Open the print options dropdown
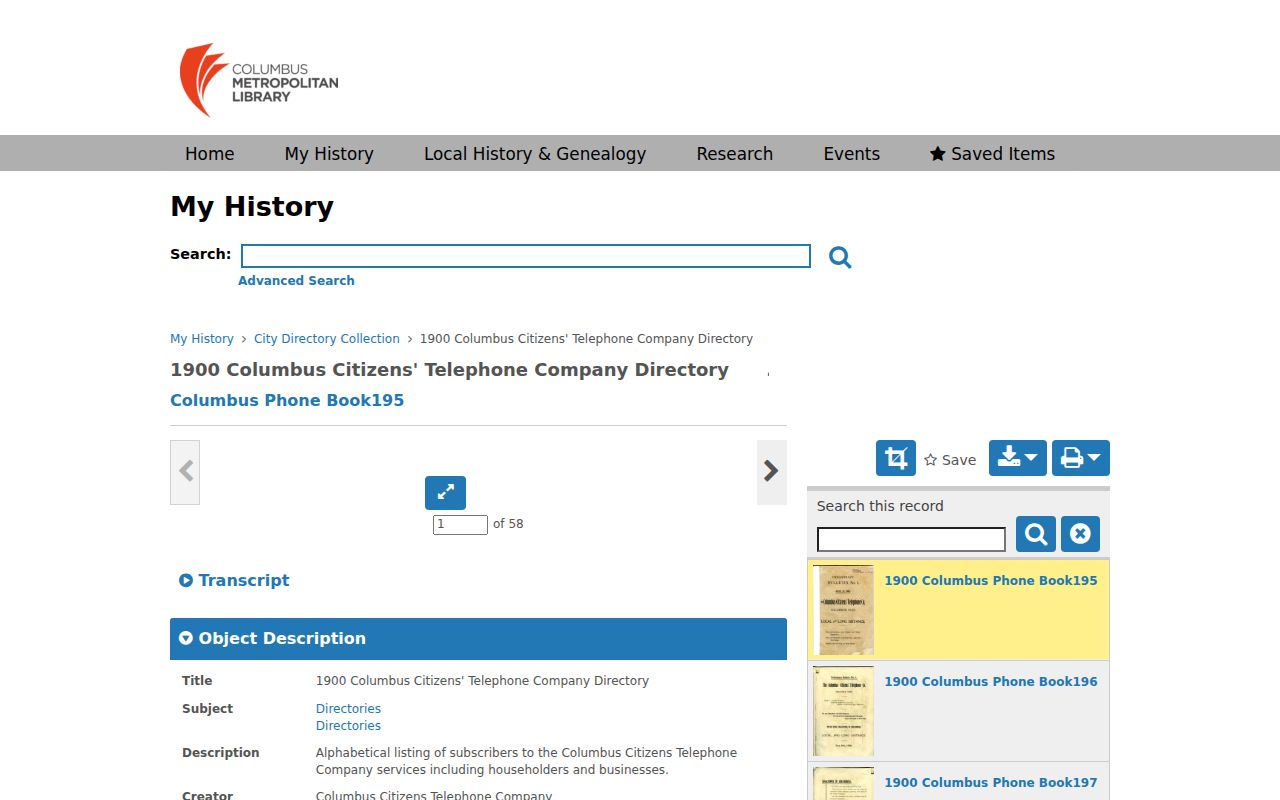This screenshot has width=1280, height=800. coord(1081,458)
